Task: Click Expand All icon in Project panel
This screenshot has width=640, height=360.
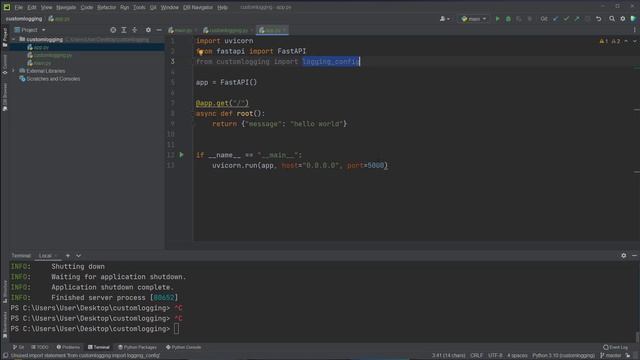Action: point(124,30)
